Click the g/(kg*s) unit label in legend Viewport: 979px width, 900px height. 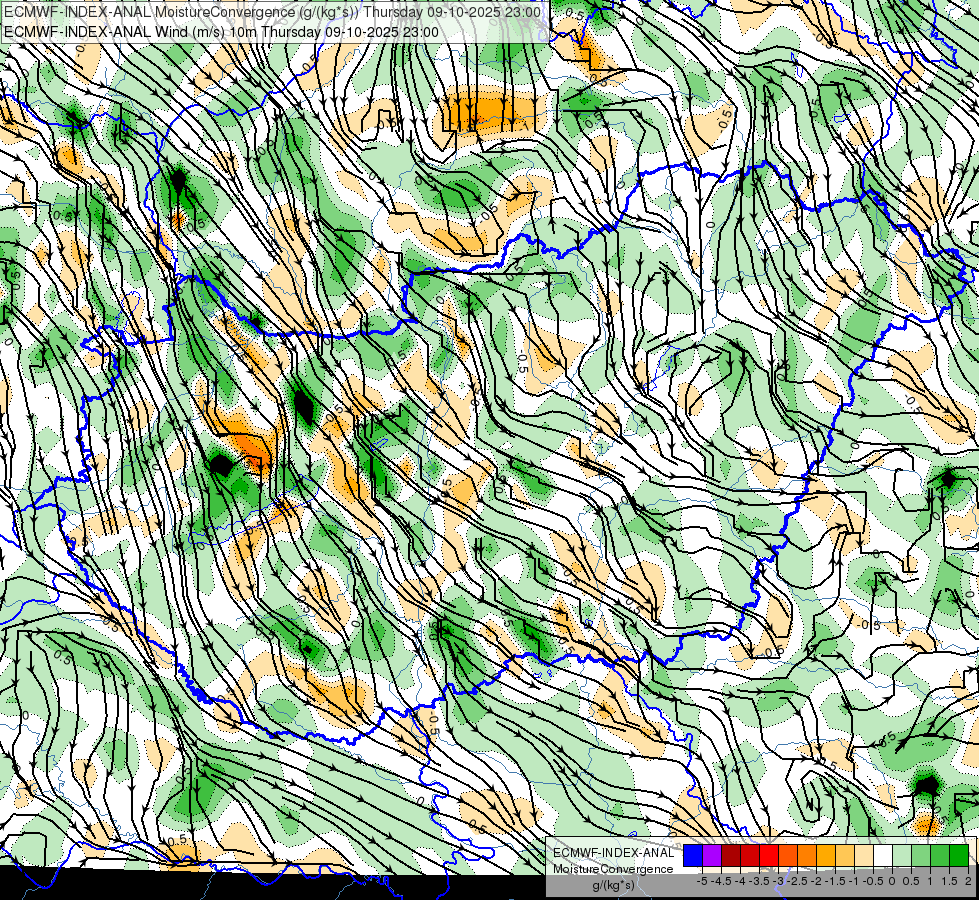point(614,886)
